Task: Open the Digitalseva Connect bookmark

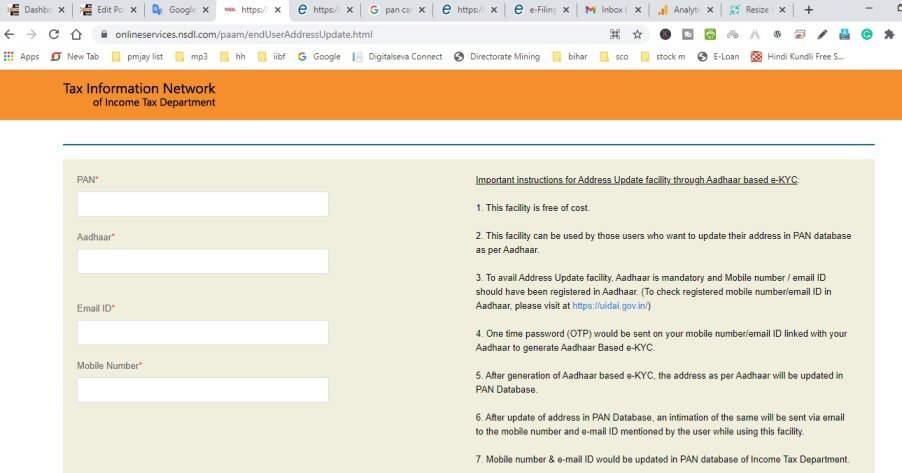Action: (398, 56)
